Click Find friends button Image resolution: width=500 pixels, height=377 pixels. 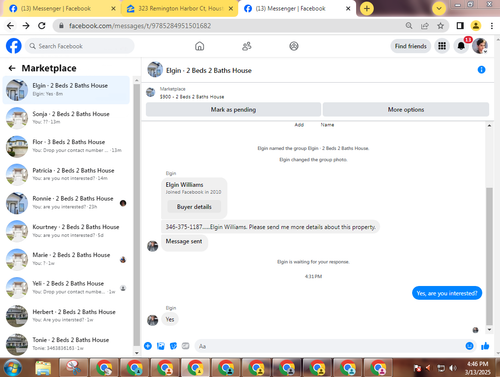[x=411, y=46]
